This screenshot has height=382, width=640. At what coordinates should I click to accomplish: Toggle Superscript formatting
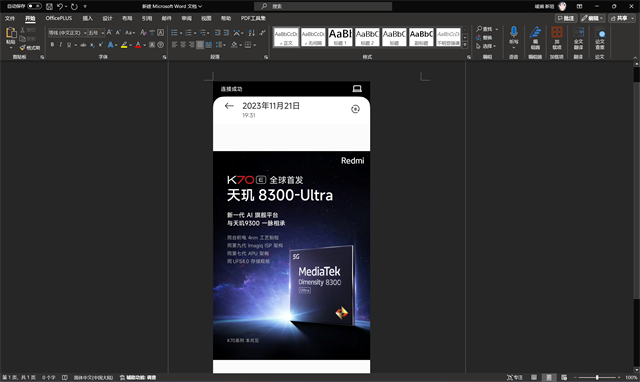pos(100,45)
